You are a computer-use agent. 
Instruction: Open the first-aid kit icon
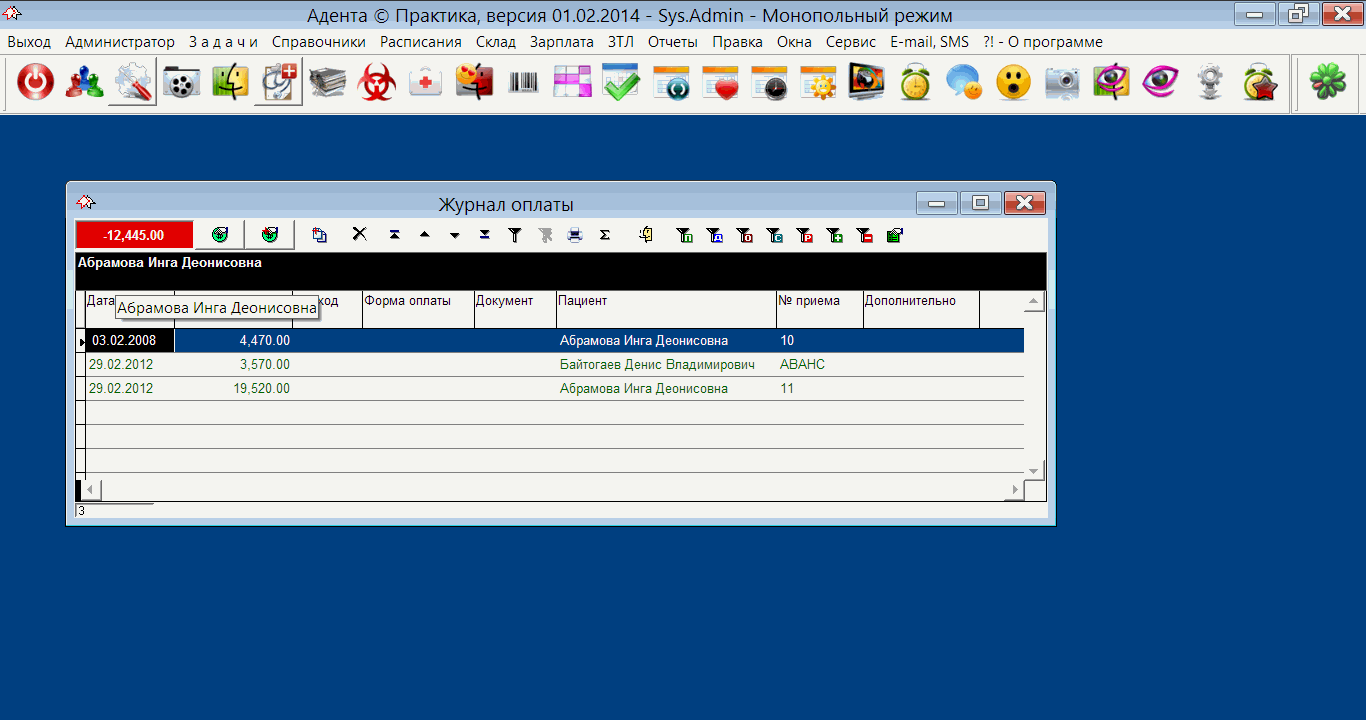point(426,83)
